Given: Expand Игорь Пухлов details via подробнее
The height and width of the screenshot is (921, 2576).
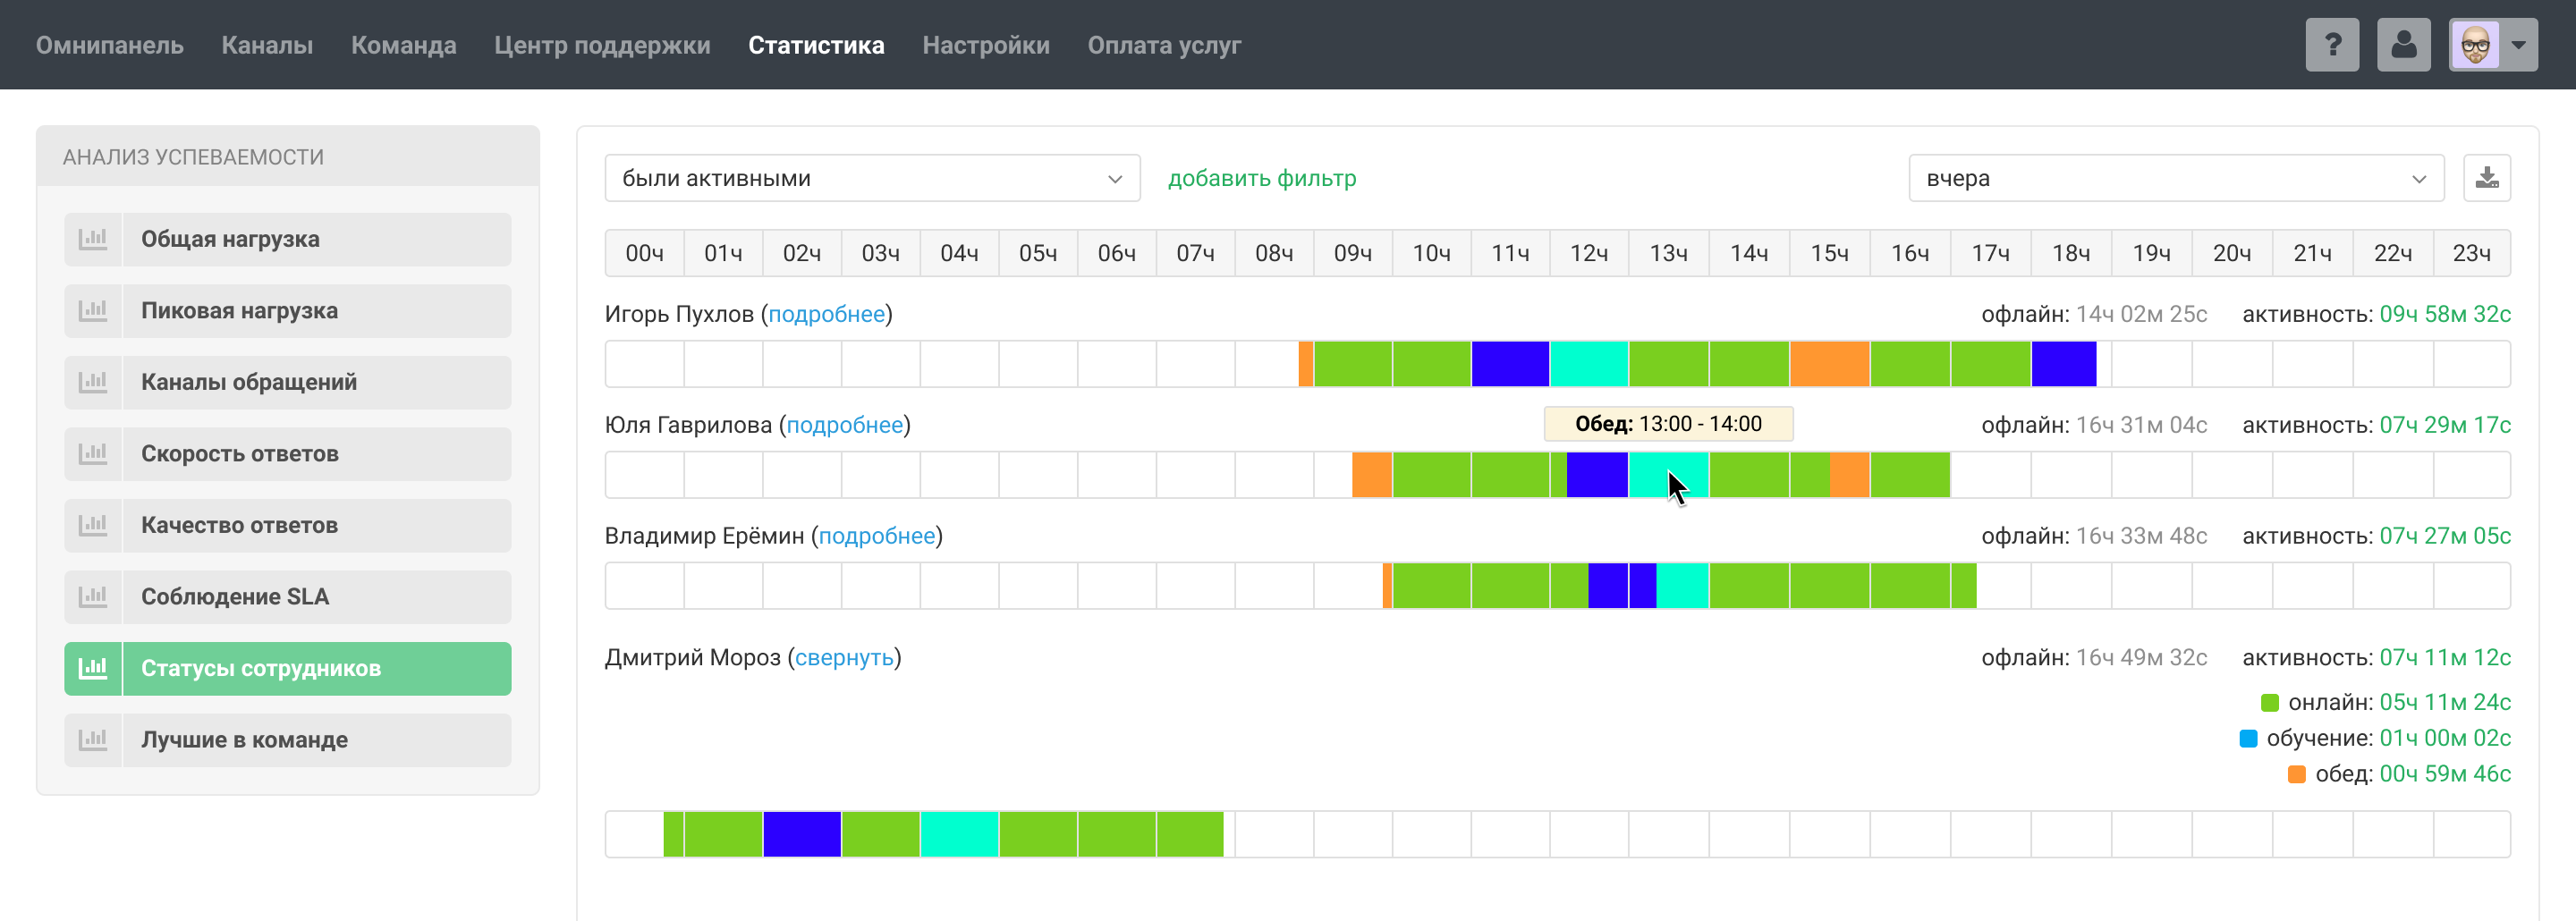Looking at the screenshot, I should pyautogui.click(x=826, y=314).
